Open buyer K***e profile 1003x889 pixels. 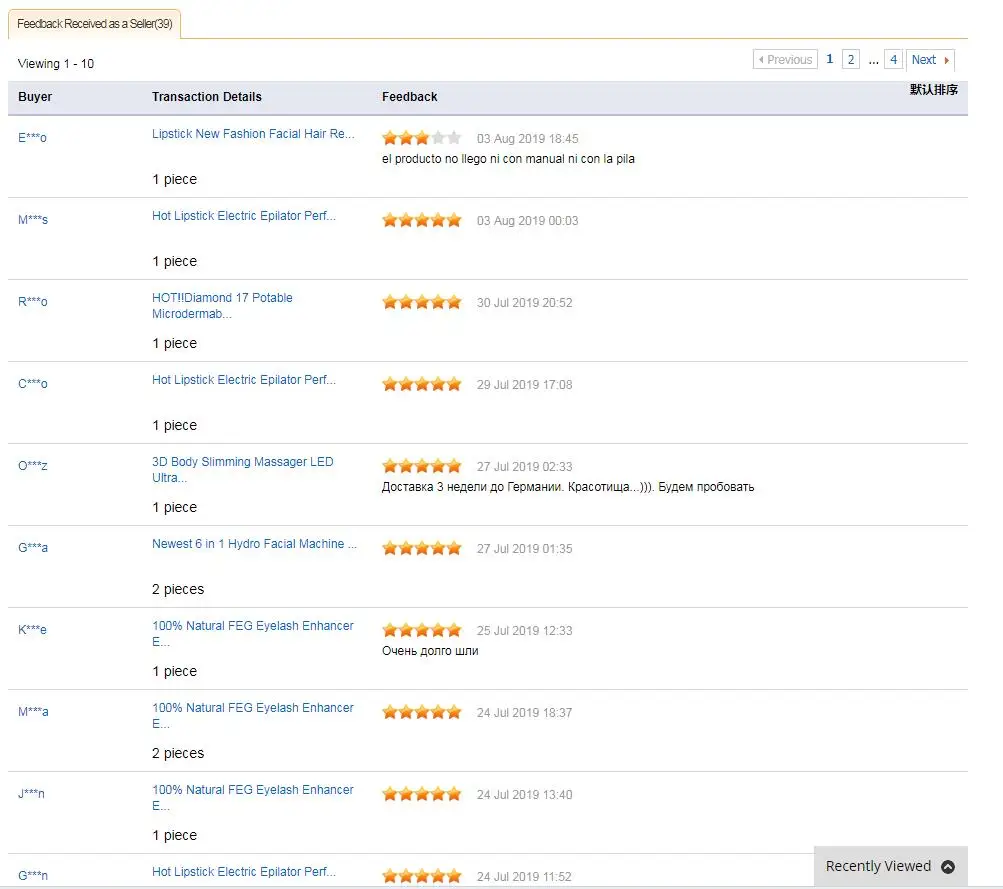click(32, 629)
